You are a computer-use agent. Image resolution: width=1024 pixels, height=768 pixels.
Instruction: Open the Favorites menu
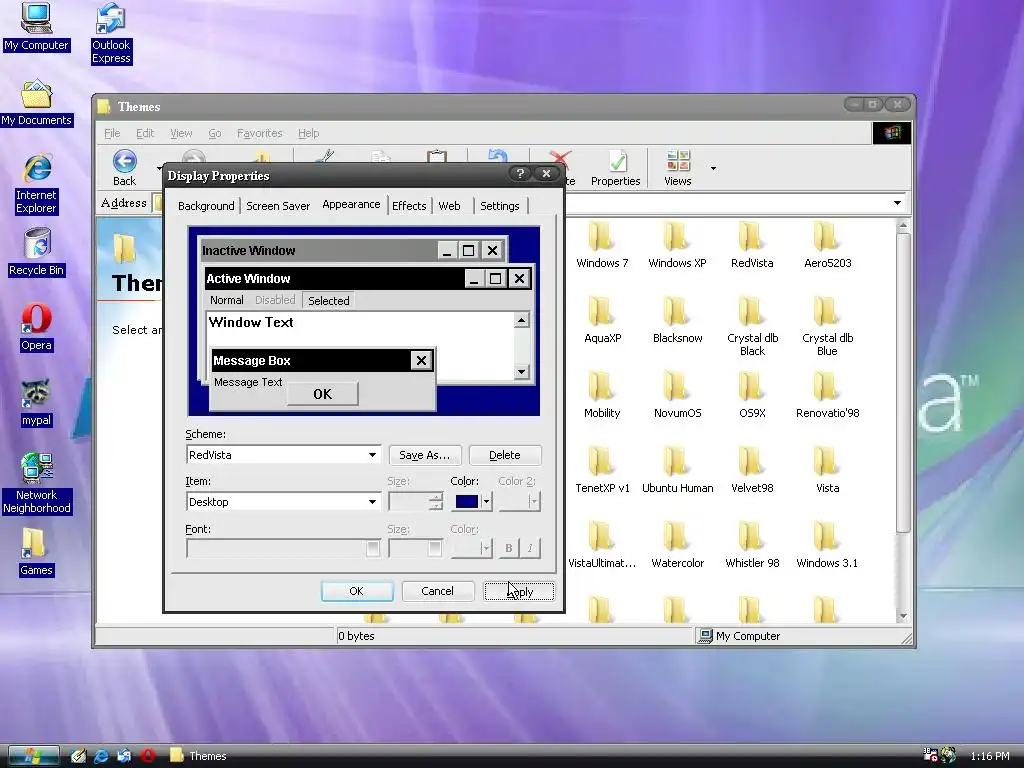[259, 133]
